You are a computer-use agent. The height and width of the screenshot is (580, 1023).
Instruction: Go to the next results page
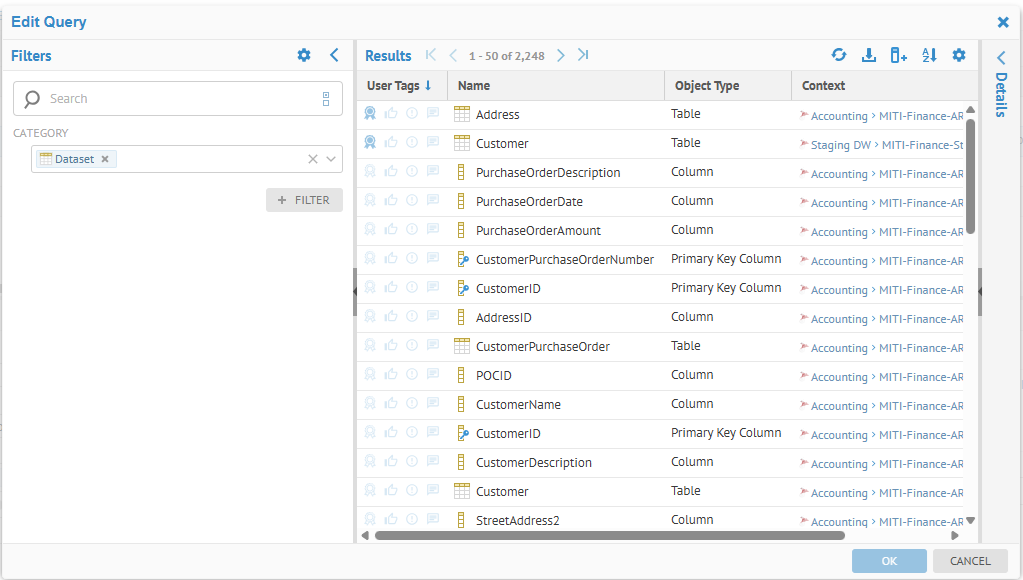click(x=561, y=56)
